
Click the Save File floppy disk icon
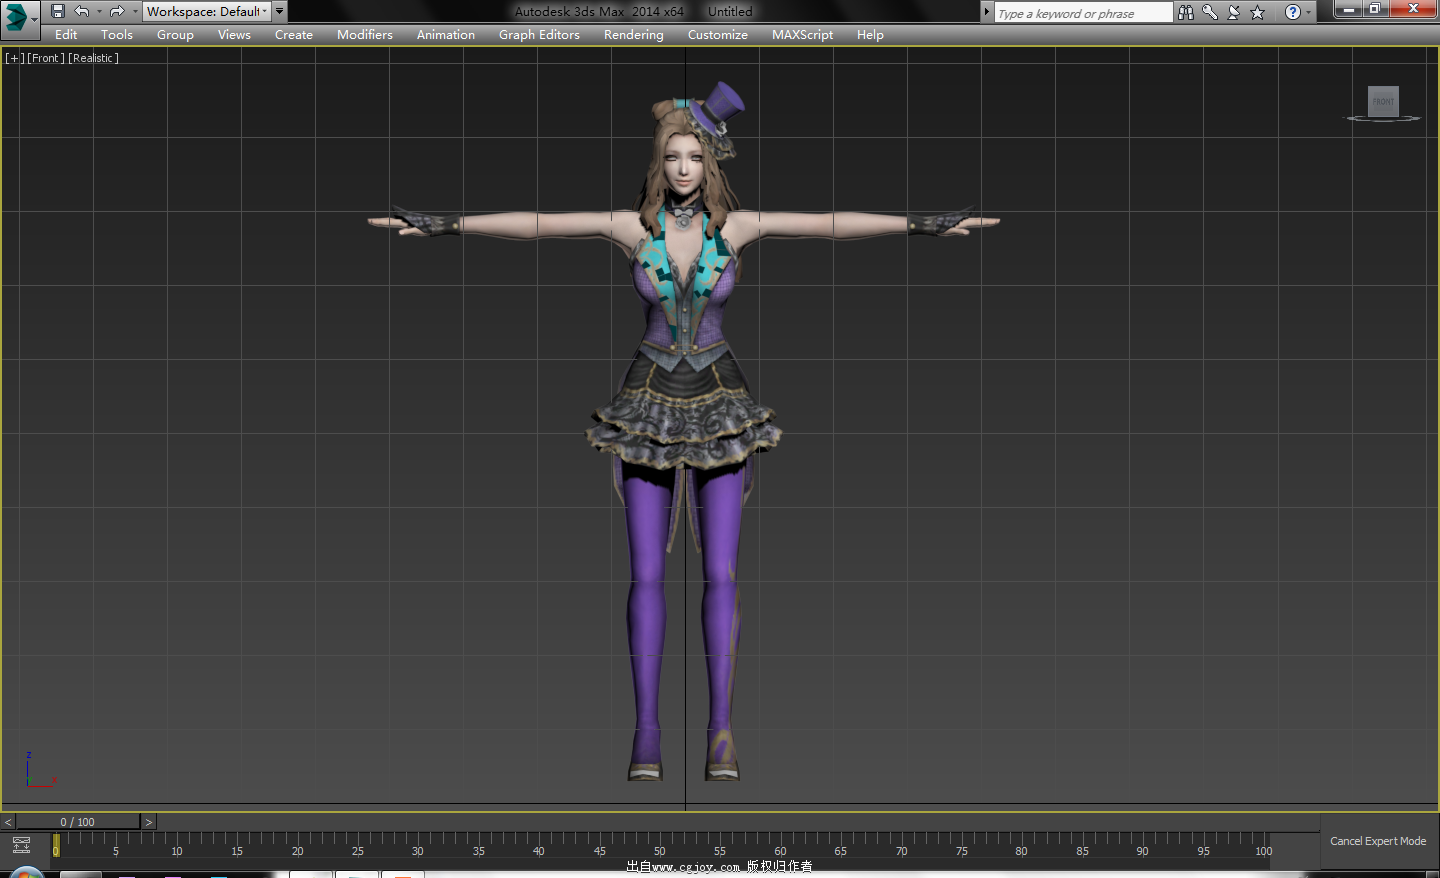(58, 12)
